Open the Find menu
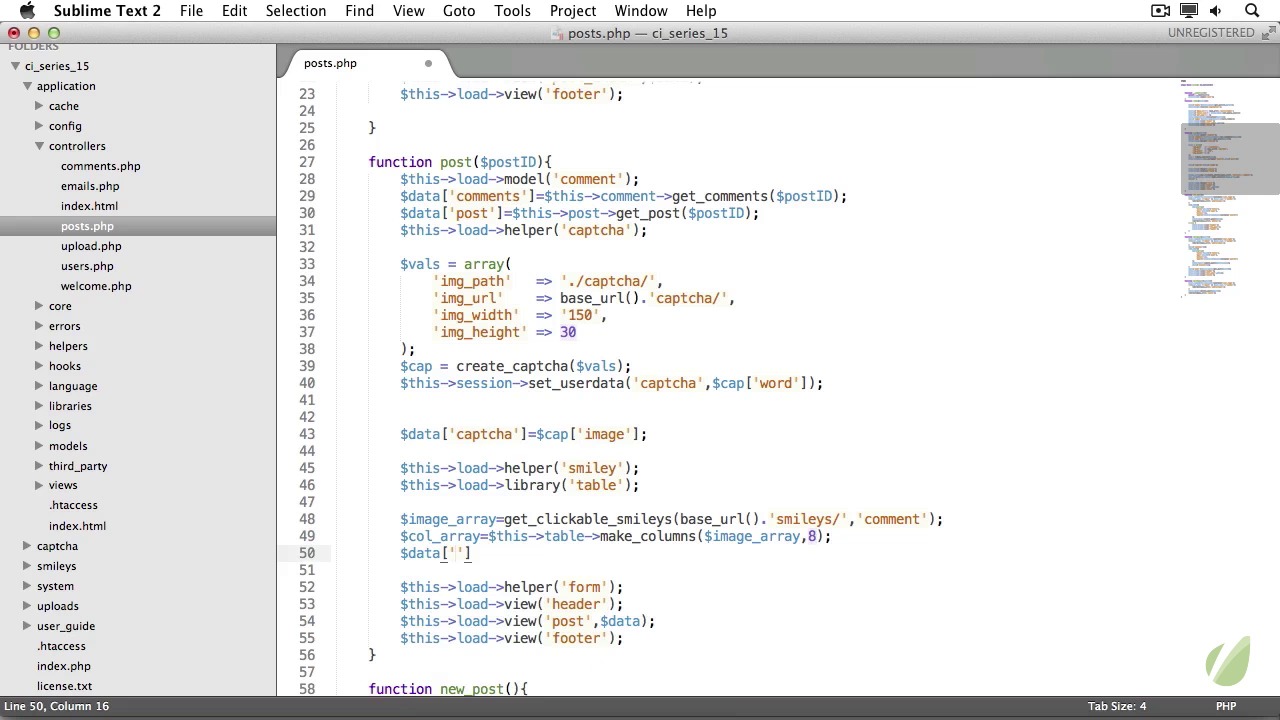Viewport: 1280px width, 720px height. click(x=359, y=11)
